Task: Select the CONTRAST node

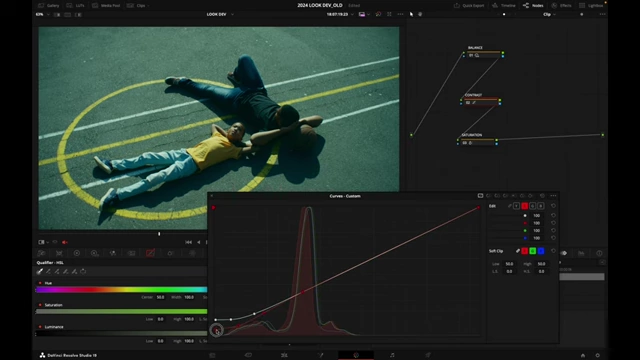Action: click(x=480, y=102)
